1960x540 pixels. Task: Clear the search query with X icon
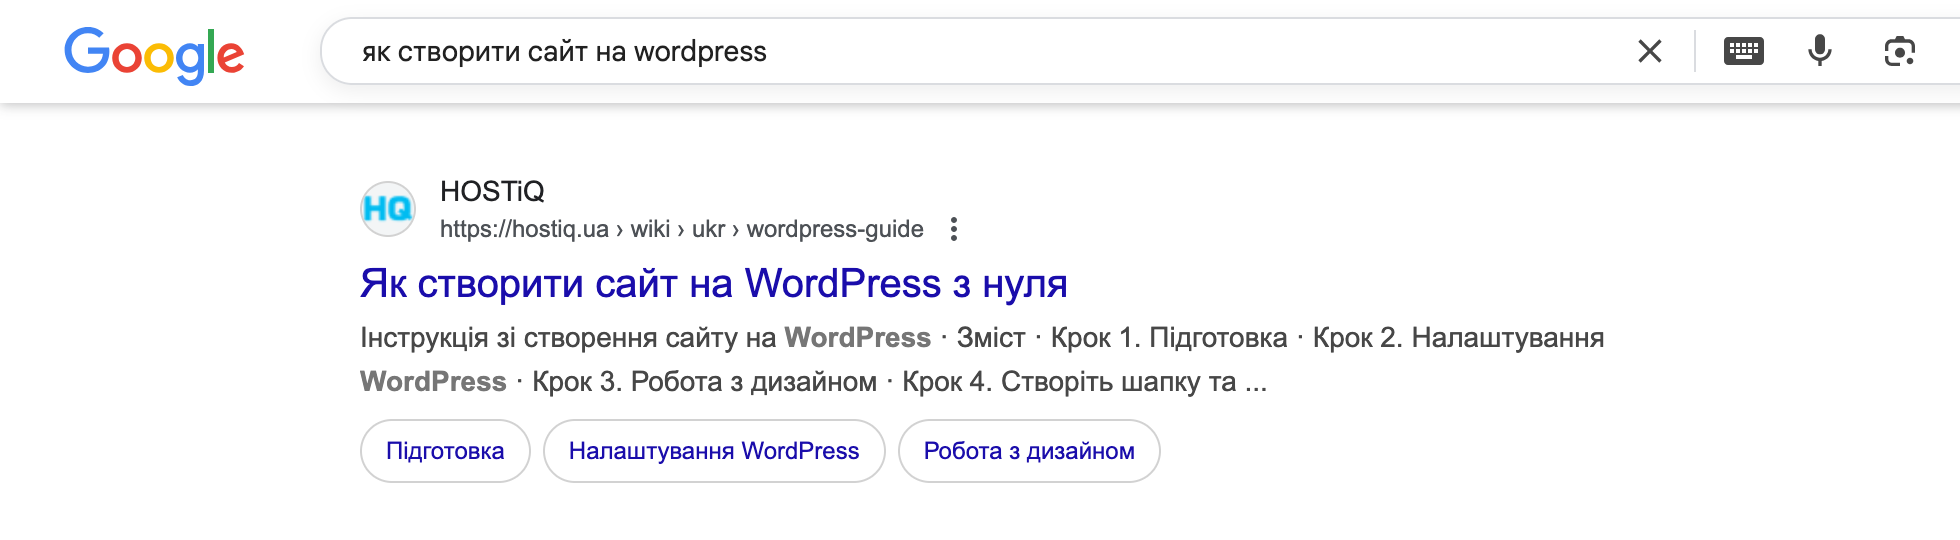tap(1650, 51)
